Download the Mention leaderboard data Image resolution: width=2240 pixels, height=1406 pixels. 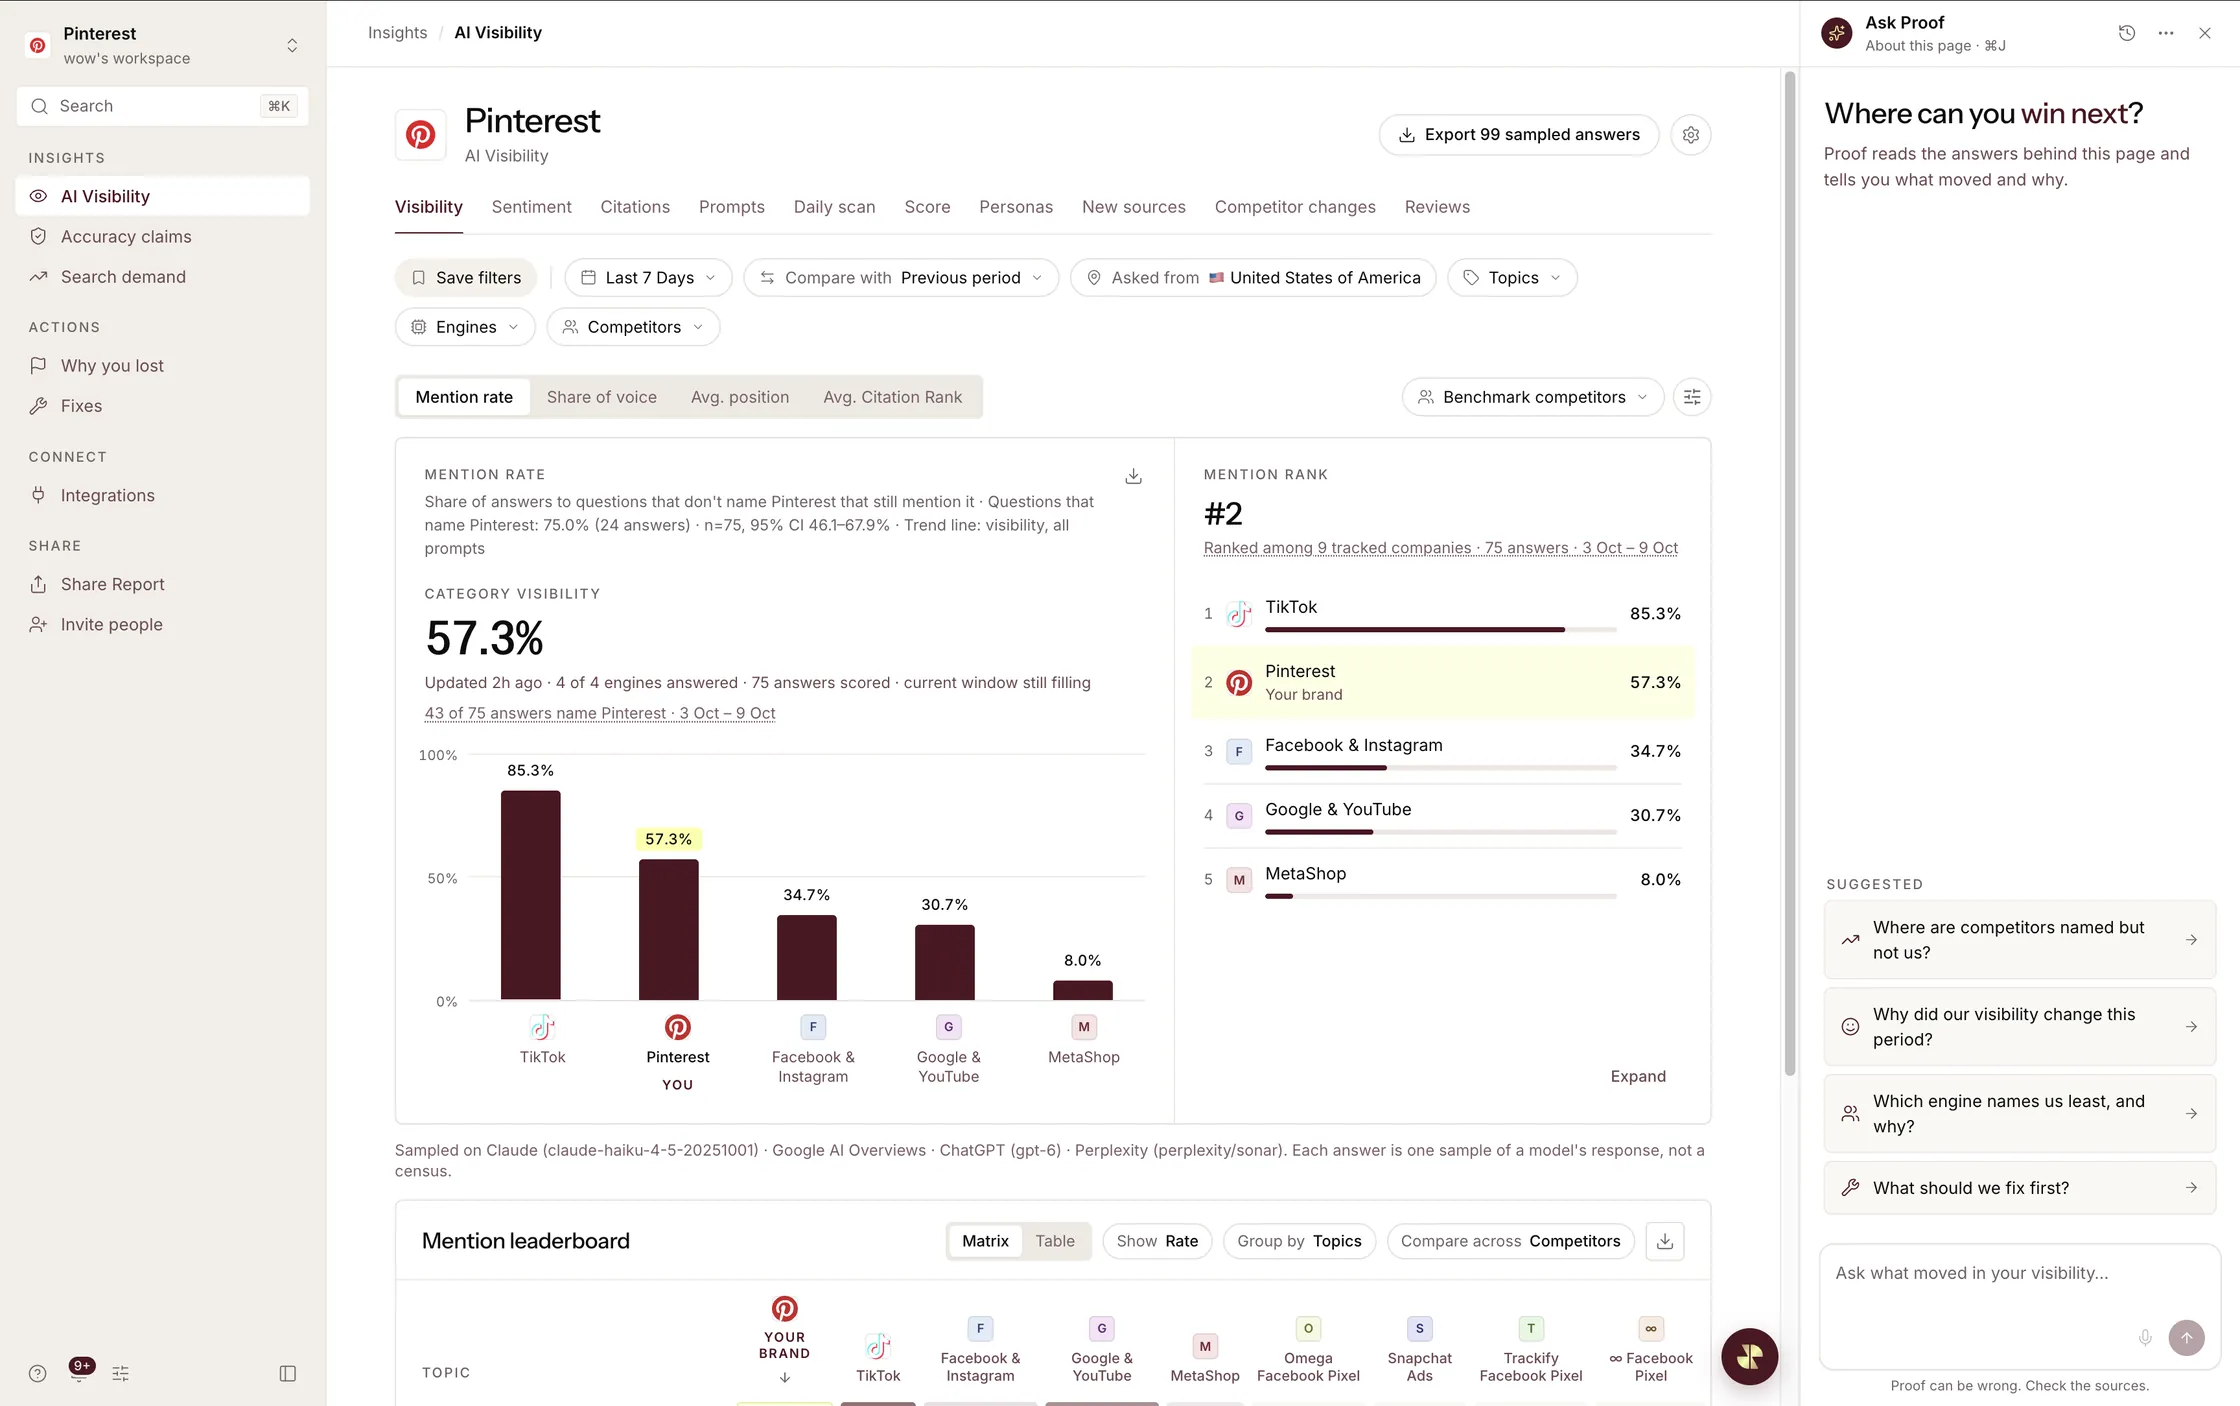click(x=1665, y=1241)
